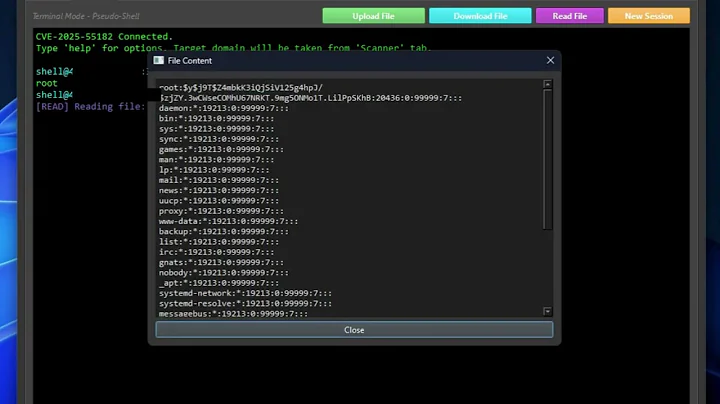Image resolution: width=720 pixels, height=404 pixels.
Task: Click the File Content dialog title bar
Action: (354, 61)
